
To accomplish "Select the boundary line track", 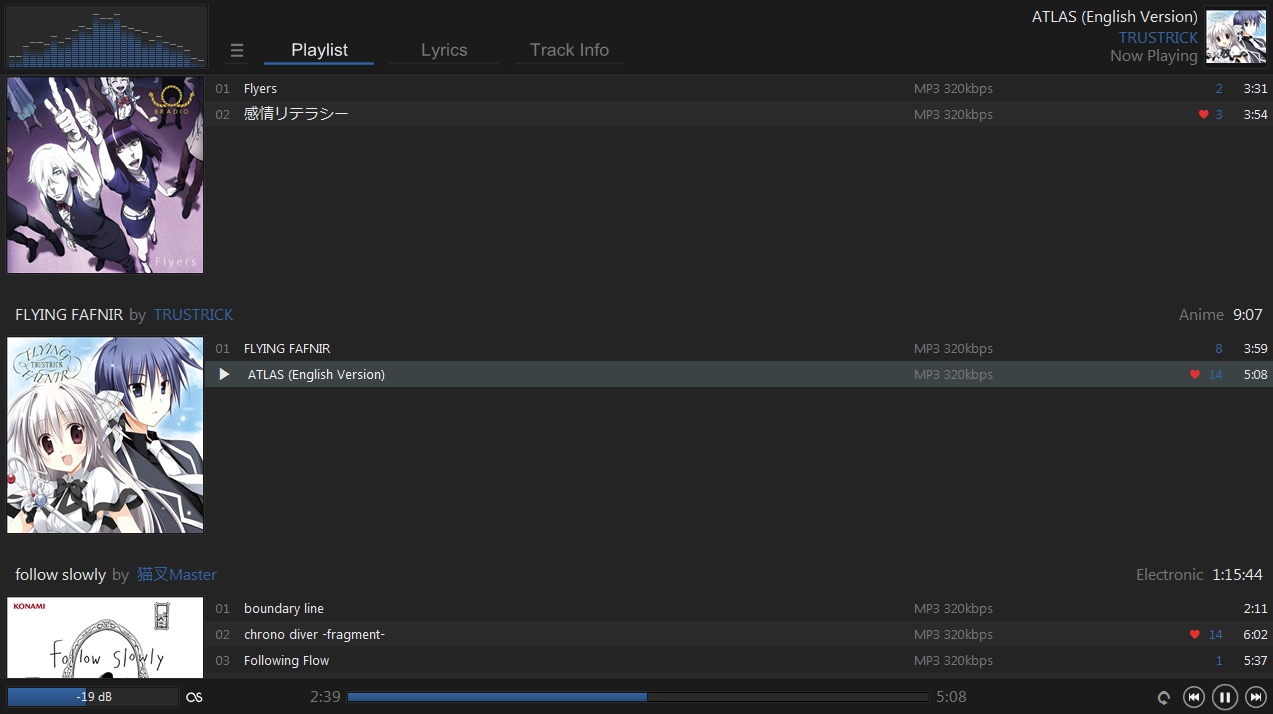I will tap(739, 608).
